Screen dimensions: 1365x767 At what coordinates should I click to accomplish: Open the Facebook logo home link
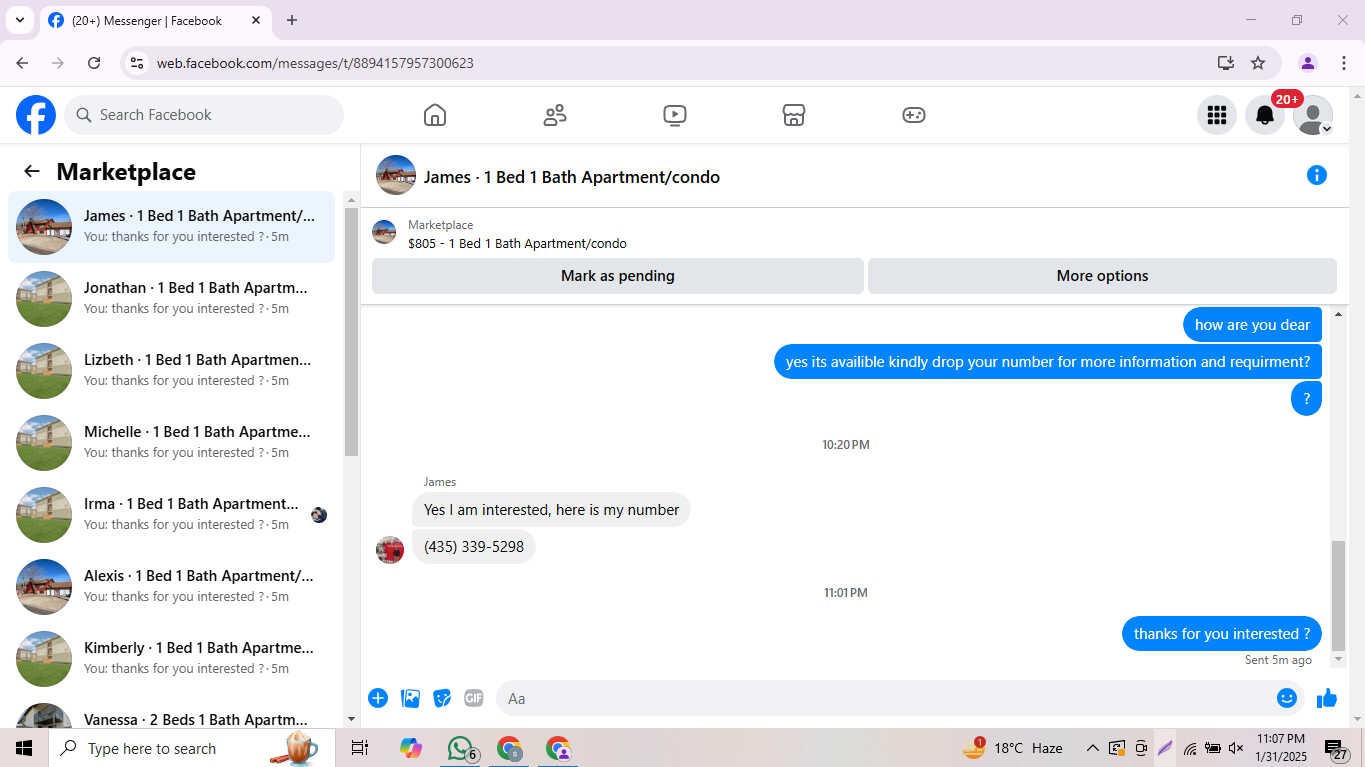(x=36, y=115)
